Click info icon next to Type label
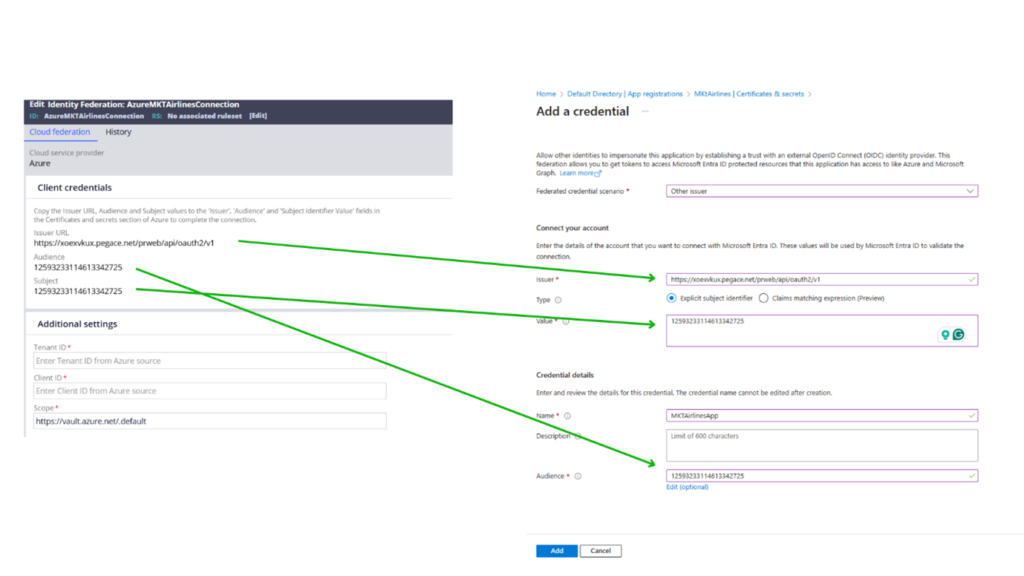The height and width of the screenshot is (576, 1024). click(x=558, y=299)
